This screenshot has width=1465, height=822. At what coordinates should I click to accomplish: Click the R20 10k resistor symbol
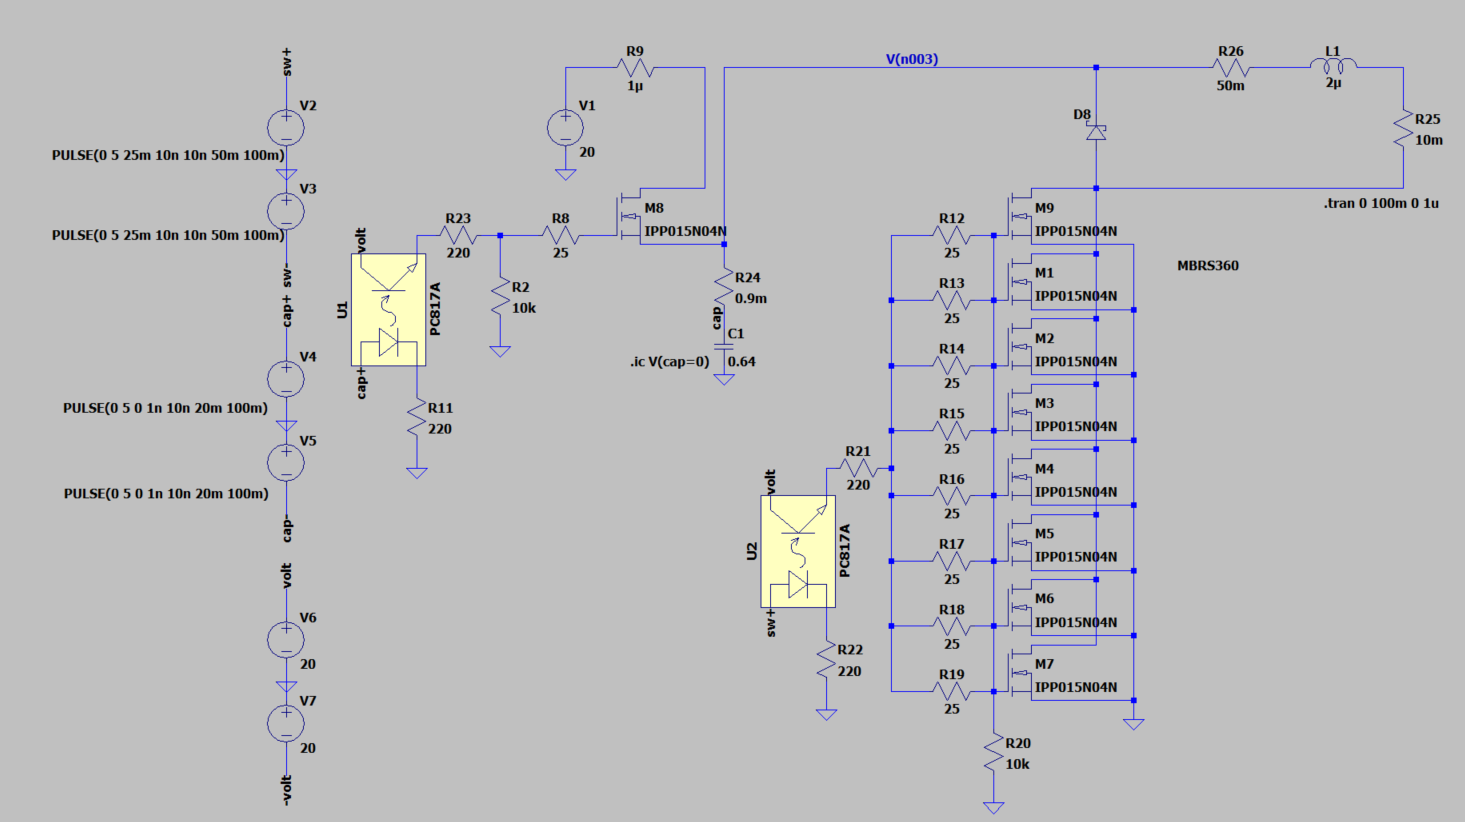click(993, 750)
